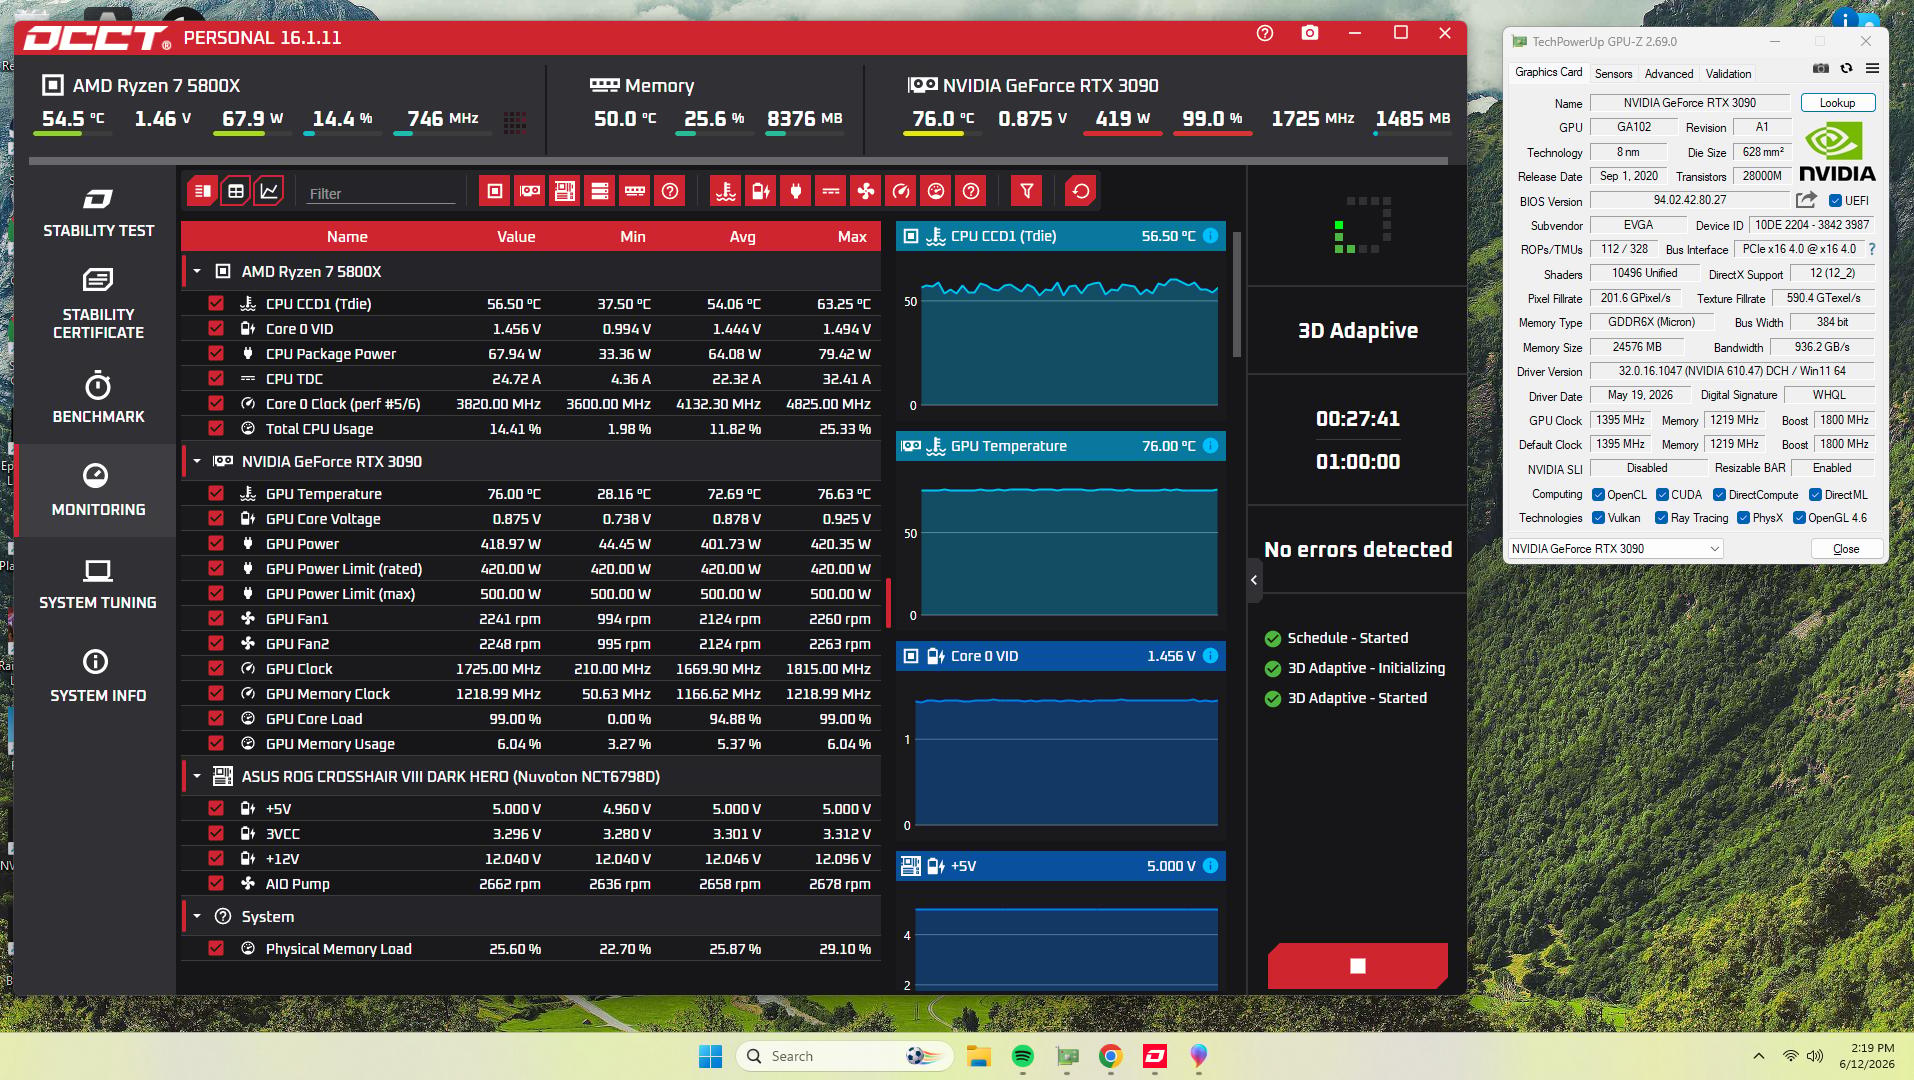Toggle power sensor type filter
Screen dimensions: 1914x1080
click(x=796, y=191)
